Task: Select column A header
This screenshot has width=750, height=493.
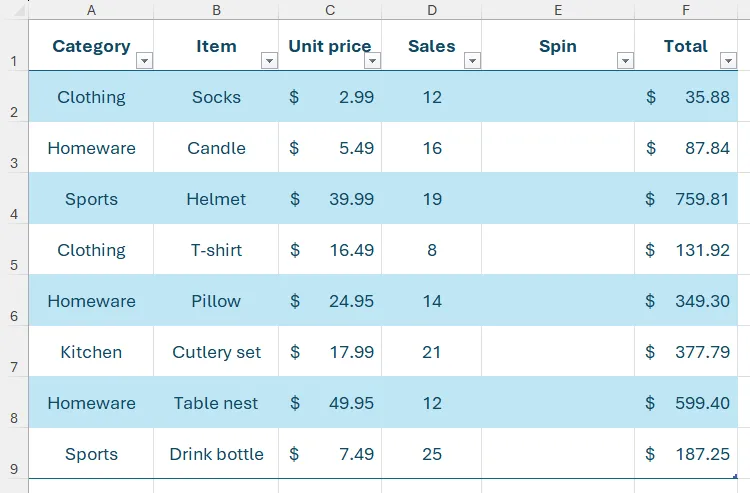Action: tap(91, 10)
